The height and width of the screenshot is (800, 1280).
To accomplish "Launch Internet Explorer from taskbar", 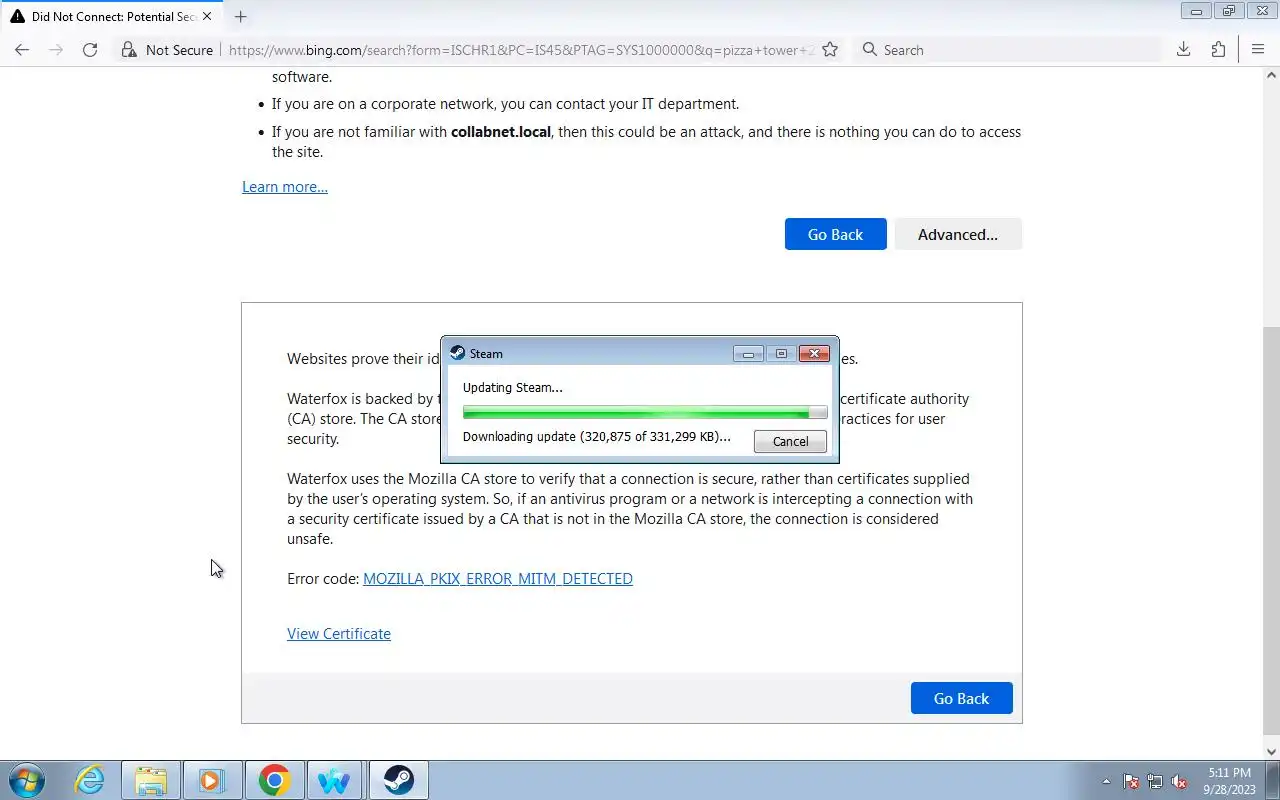I will [x=90, y=780].
